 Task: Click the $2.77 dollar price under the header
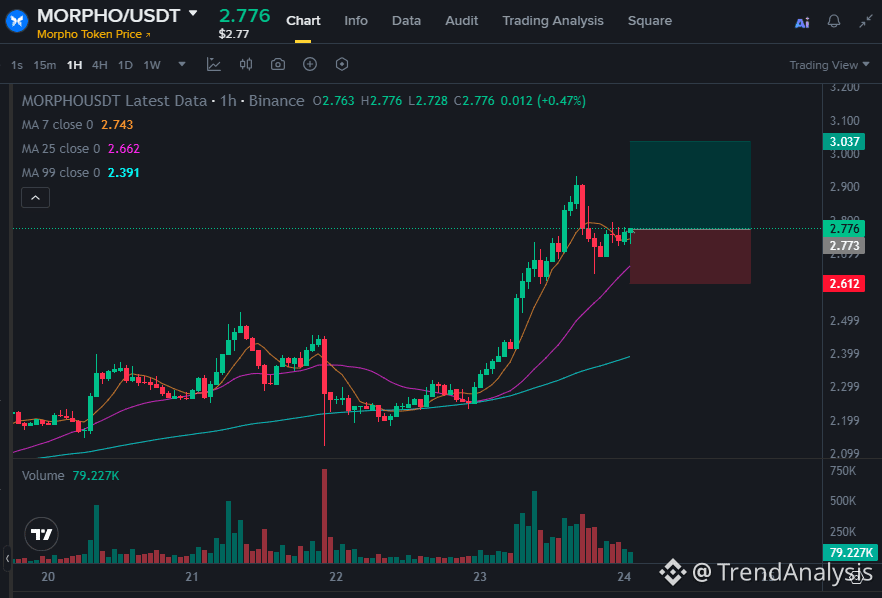point(234,34)
